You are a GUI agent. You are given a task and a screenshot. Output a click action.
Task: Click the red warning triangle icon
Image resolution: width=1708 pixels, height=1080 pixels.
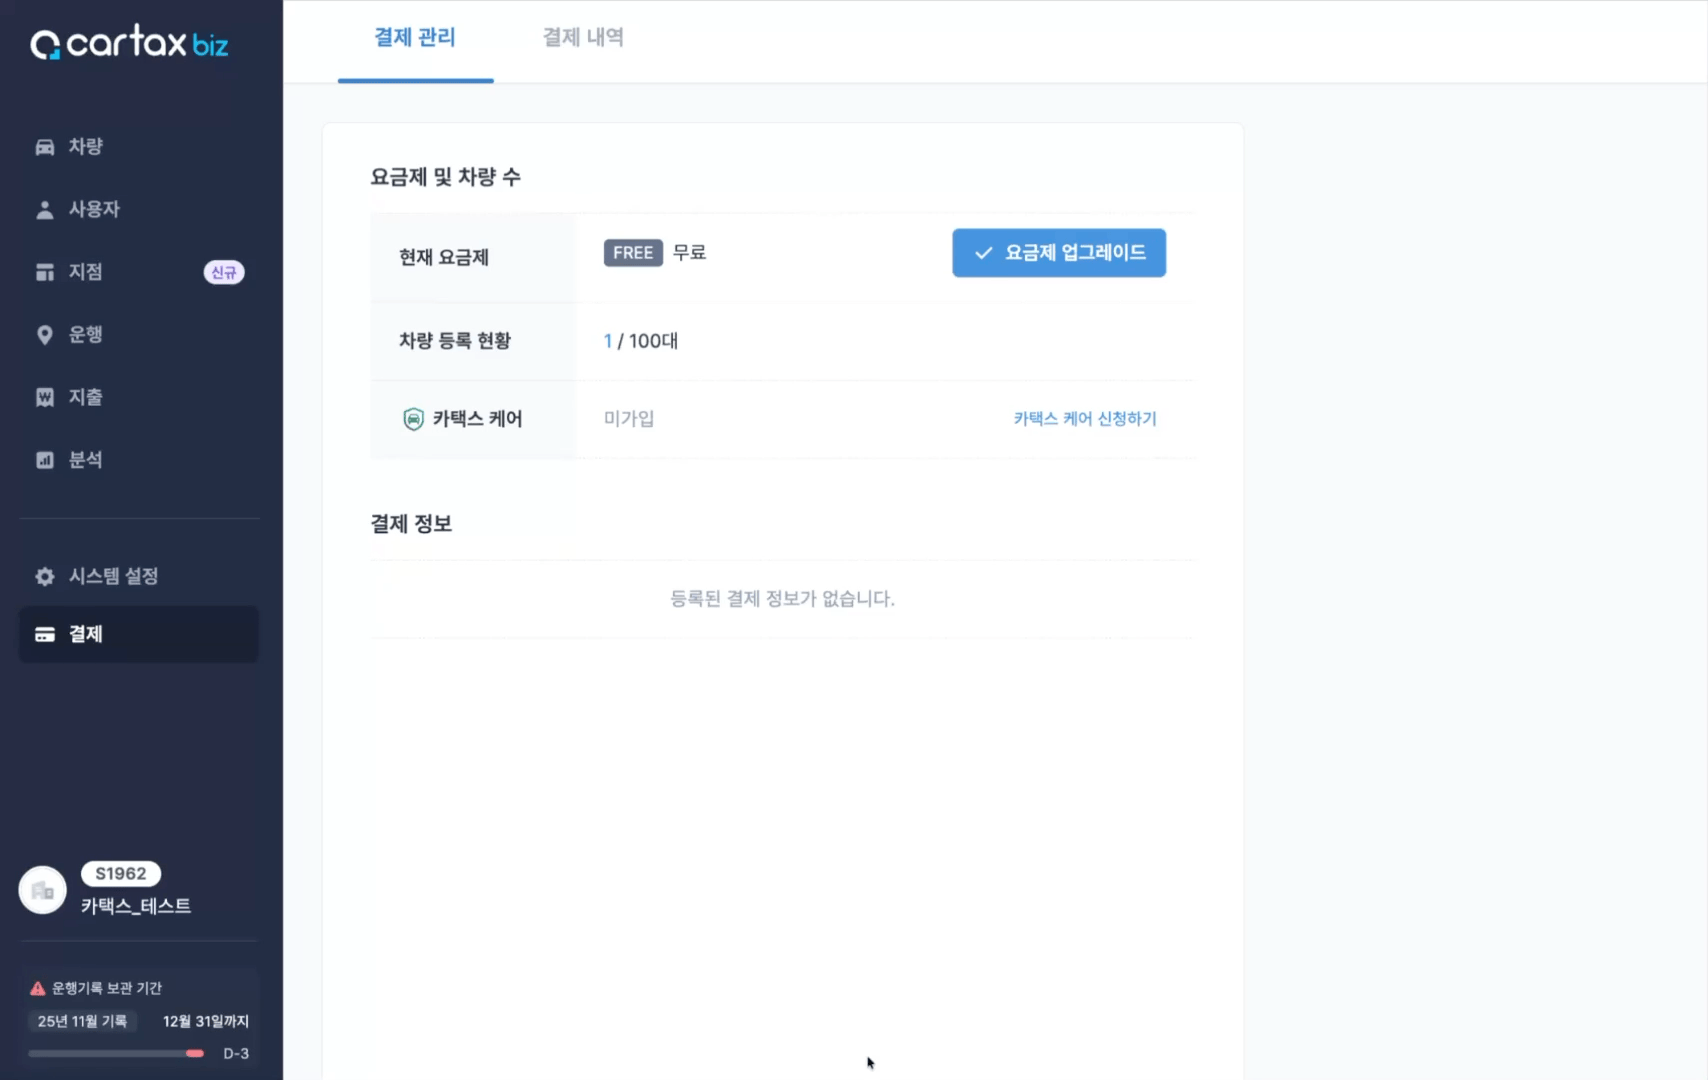pyautogui.click(x=38, y=988)
